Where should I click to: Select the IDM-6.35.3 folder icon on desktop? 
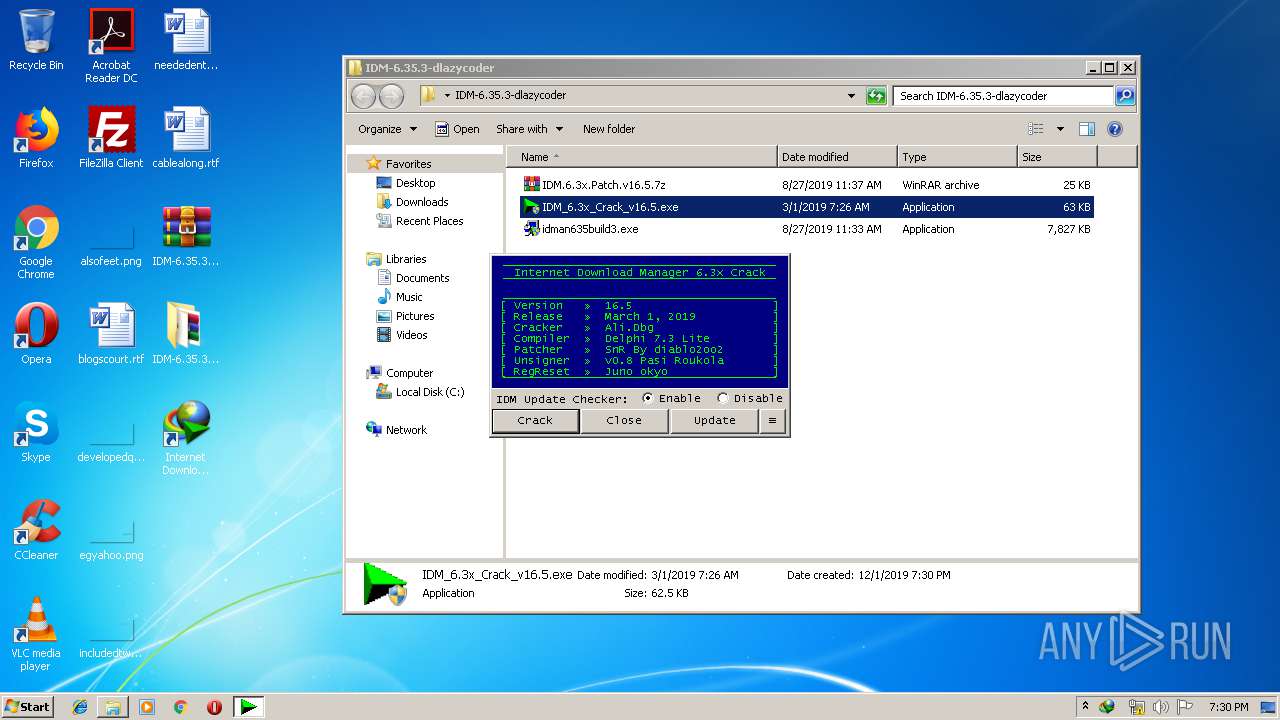(x=186, y=334)
